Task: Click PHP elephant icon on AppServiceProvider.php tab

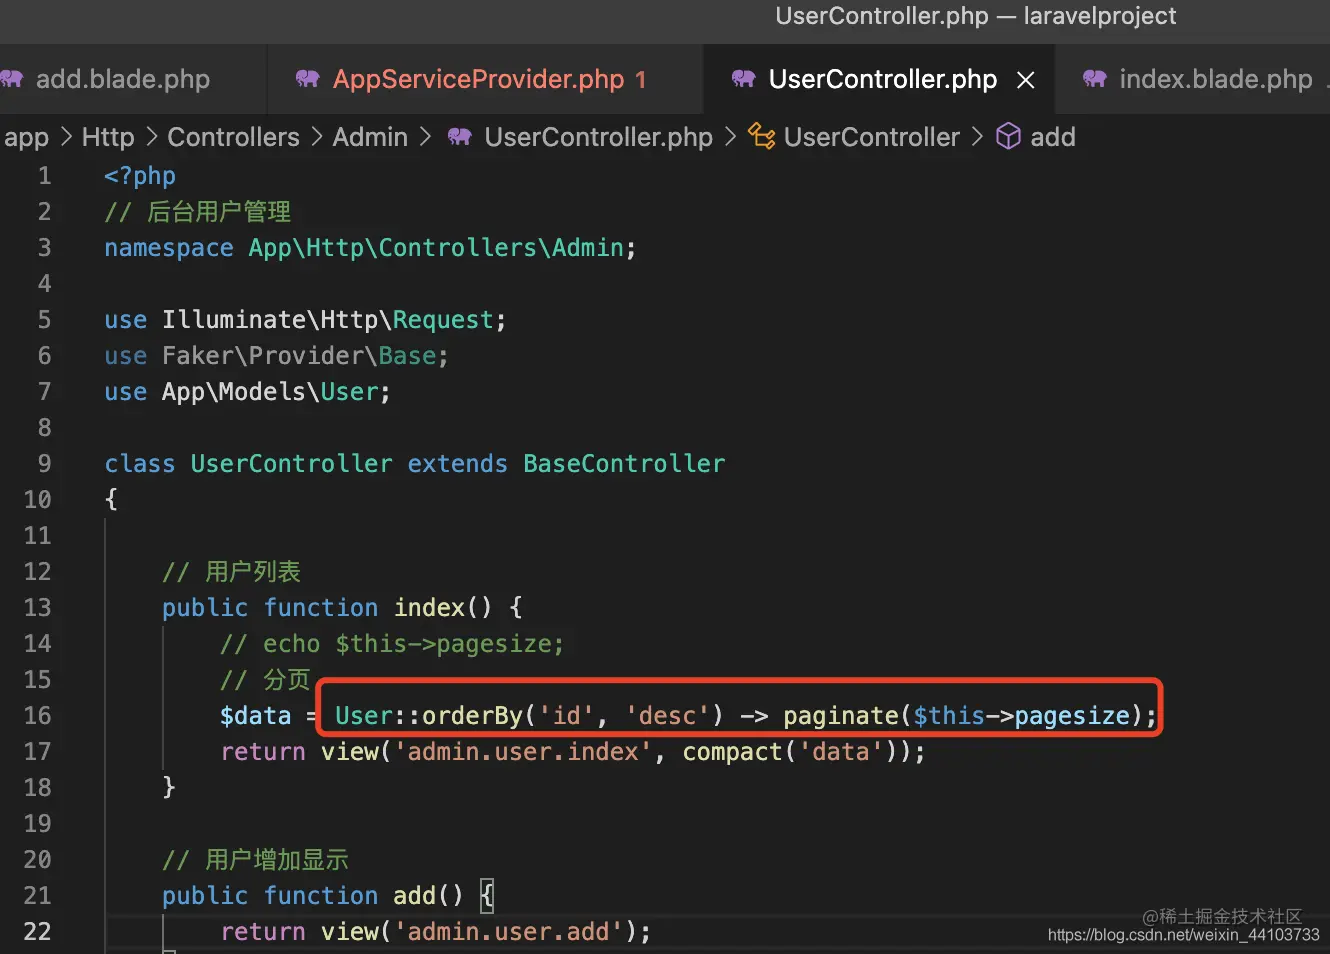Action: click(x=308, y=78)
